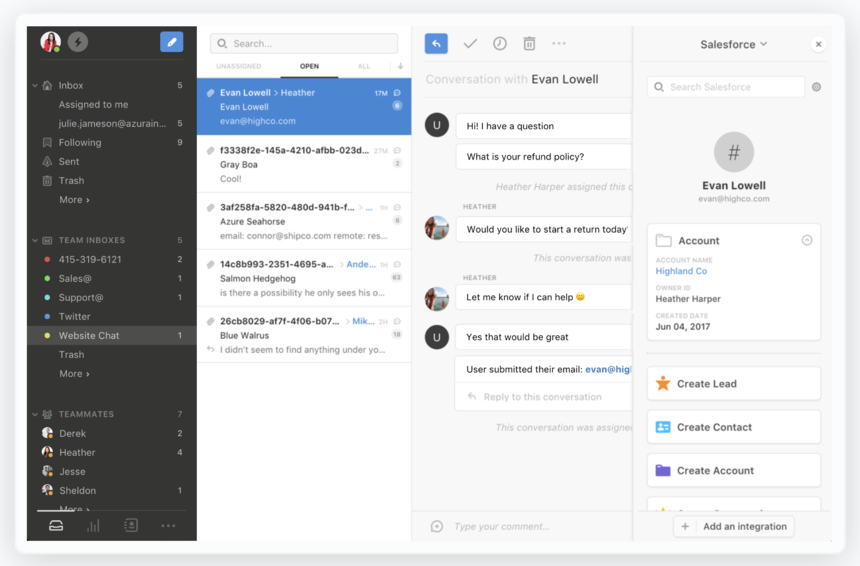Select teammate Derek

point(112,433)
